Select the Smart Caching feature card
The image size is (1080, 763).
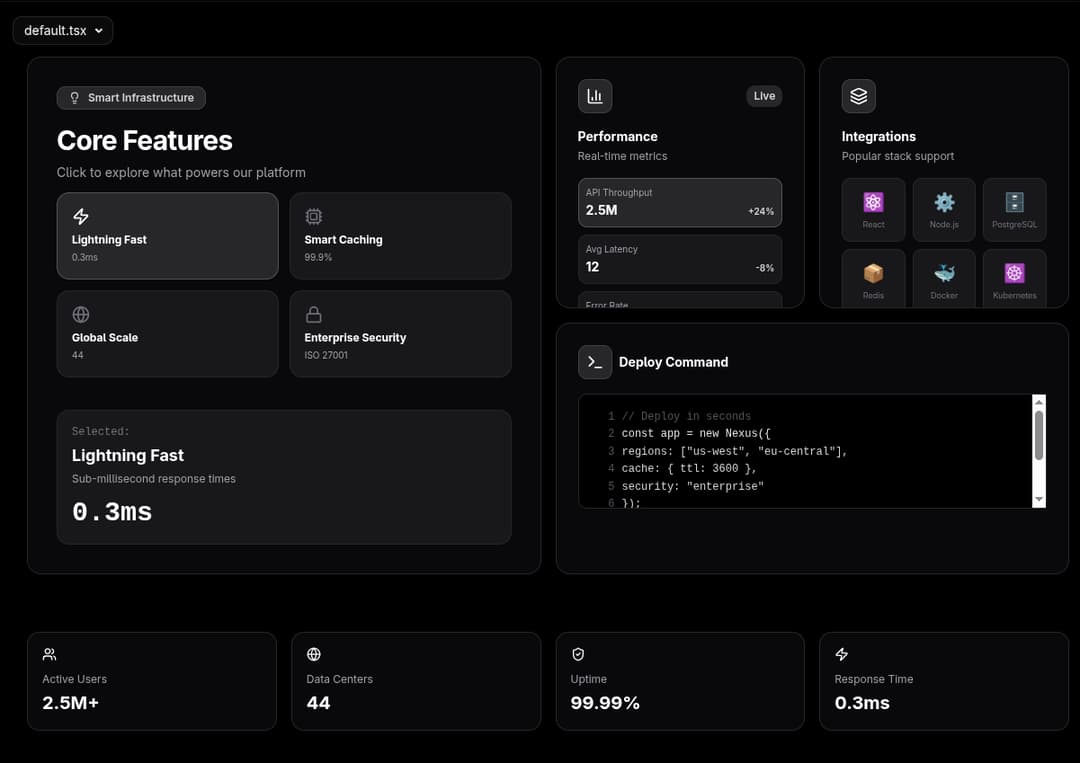400,236
